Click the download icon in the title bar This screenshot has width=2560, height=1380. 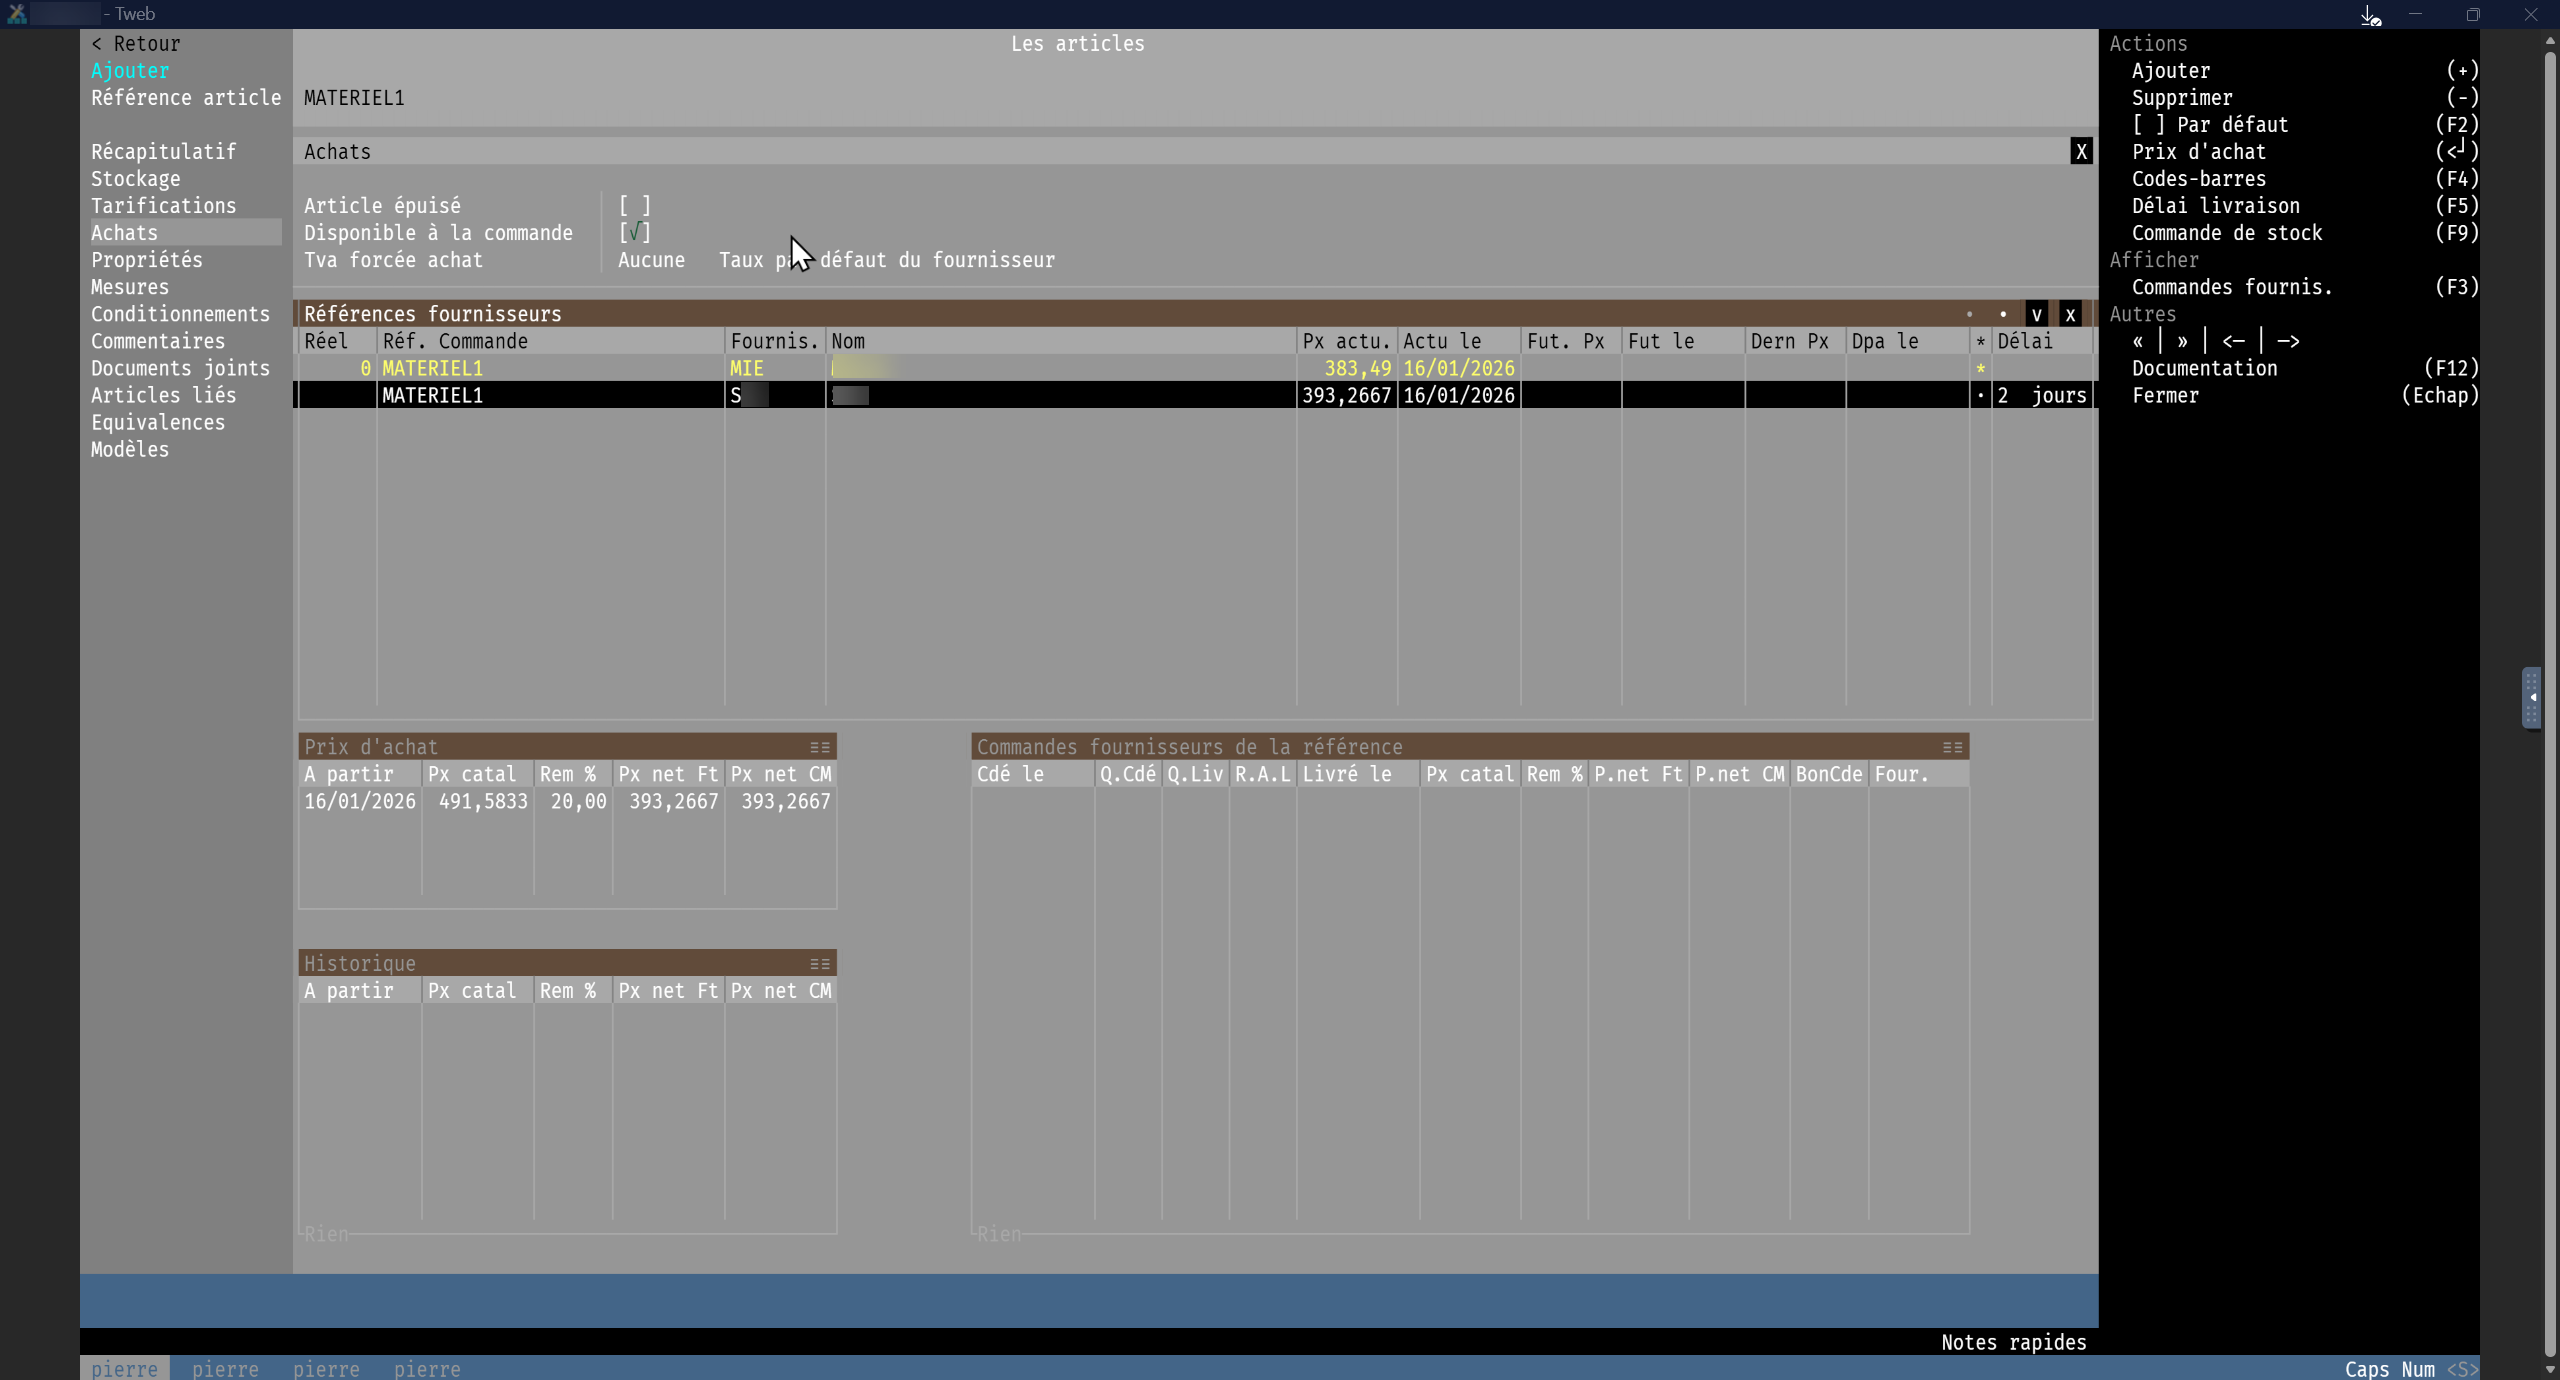tap(2370, 15)
